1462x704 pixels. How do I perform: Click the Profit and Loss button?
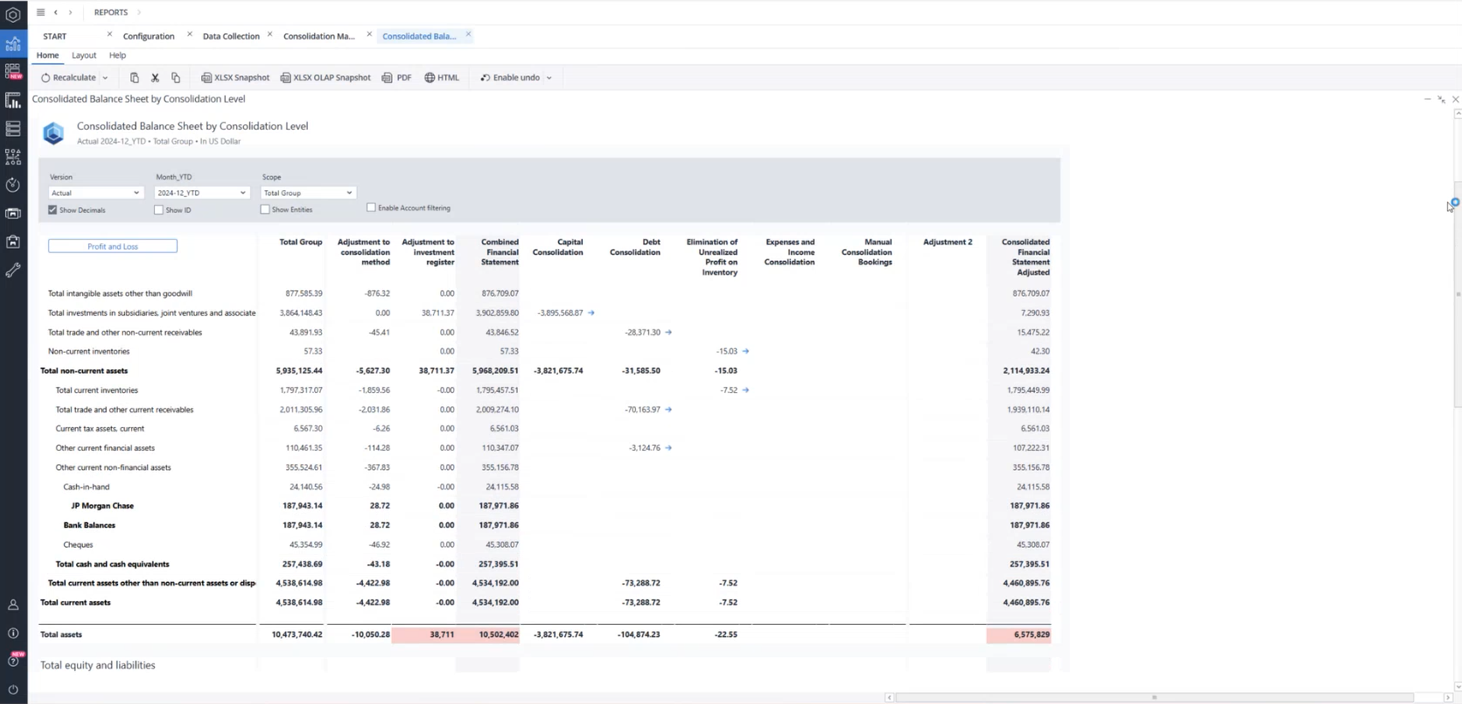tap(113, 246)
